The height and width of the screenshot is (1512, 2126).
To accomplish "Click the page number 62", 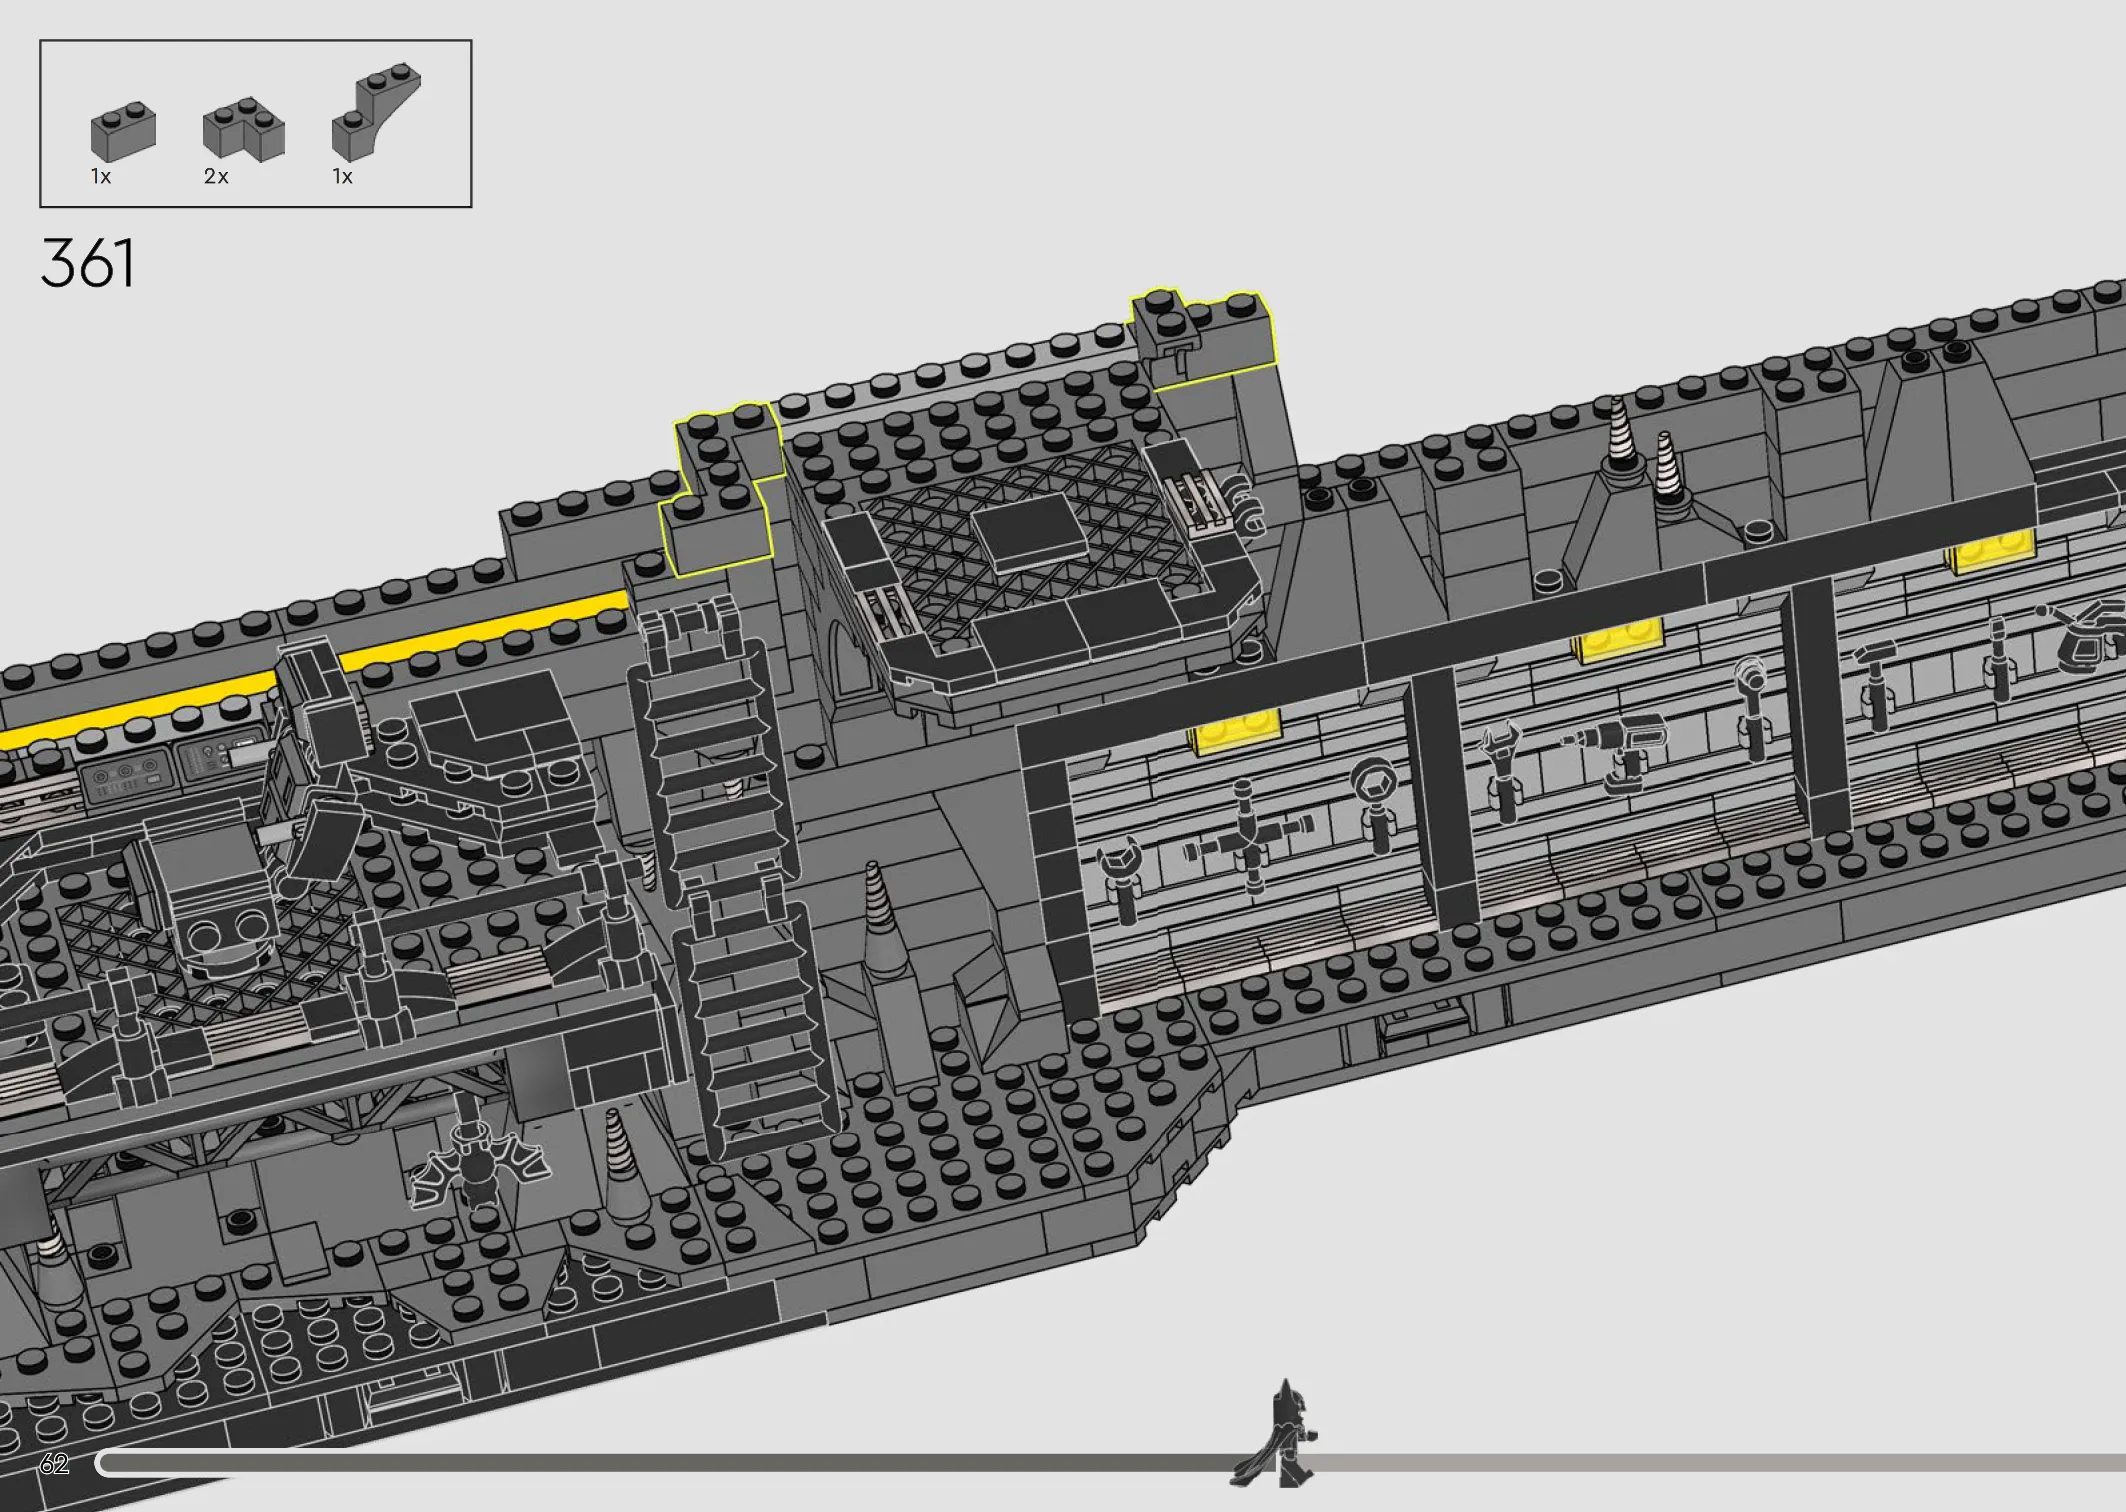I will (x=54, y=1464).
